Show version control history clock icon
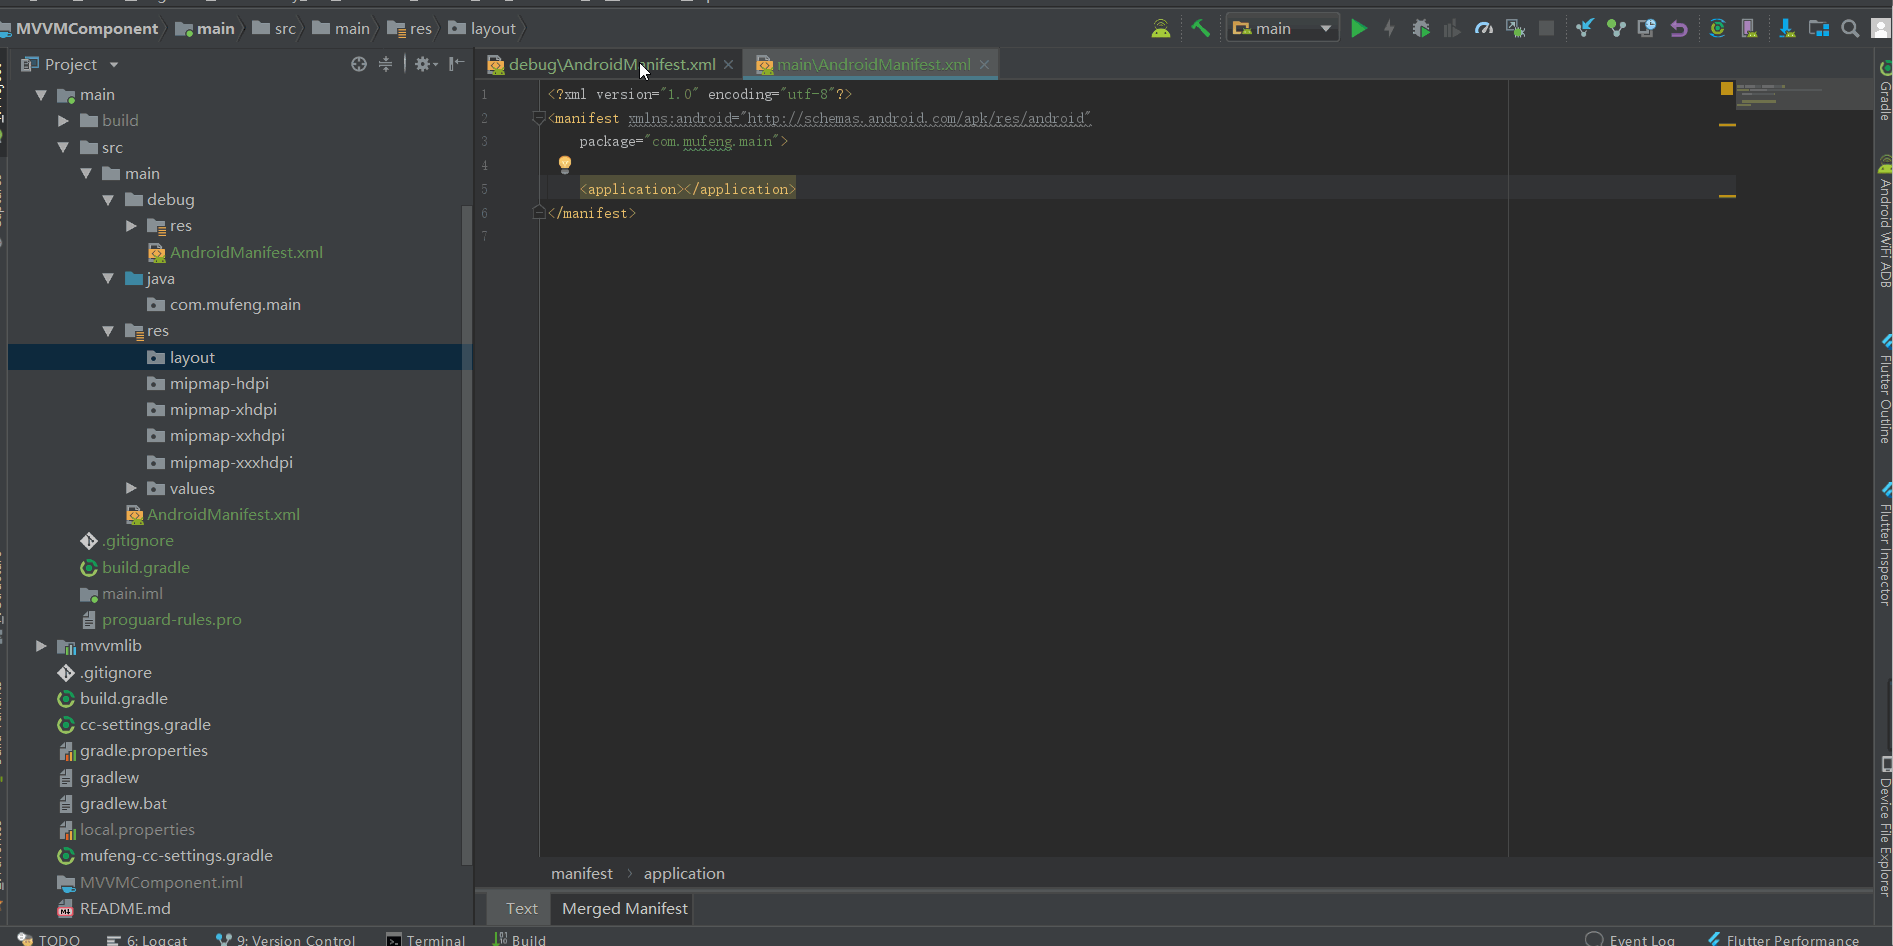Image resolution: width=1893 pixels, height=946 pixels. (x=1647, y=29)
